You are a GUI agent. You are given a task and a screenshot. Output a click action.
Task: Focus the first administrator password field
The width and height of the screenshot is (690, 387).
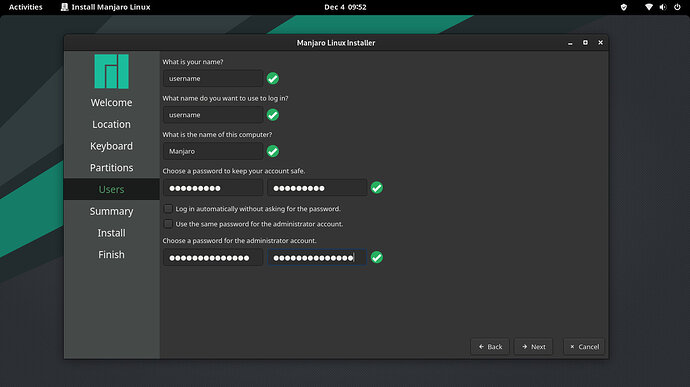point(213,257)
